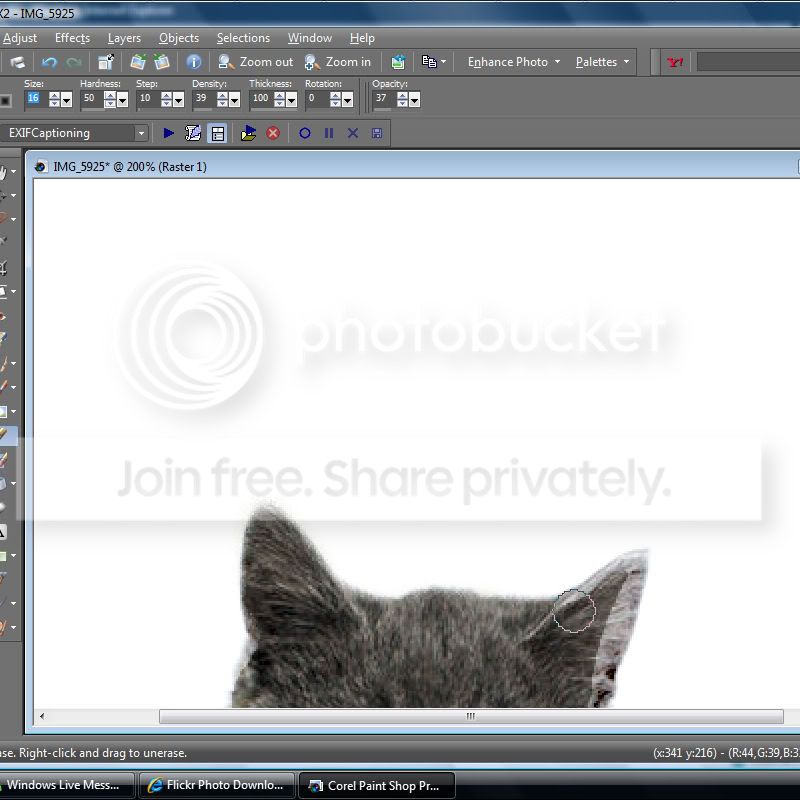Click the horizontal scrollbar thumb
Viewport: 800px width, 800px height.
click(470, 716)
